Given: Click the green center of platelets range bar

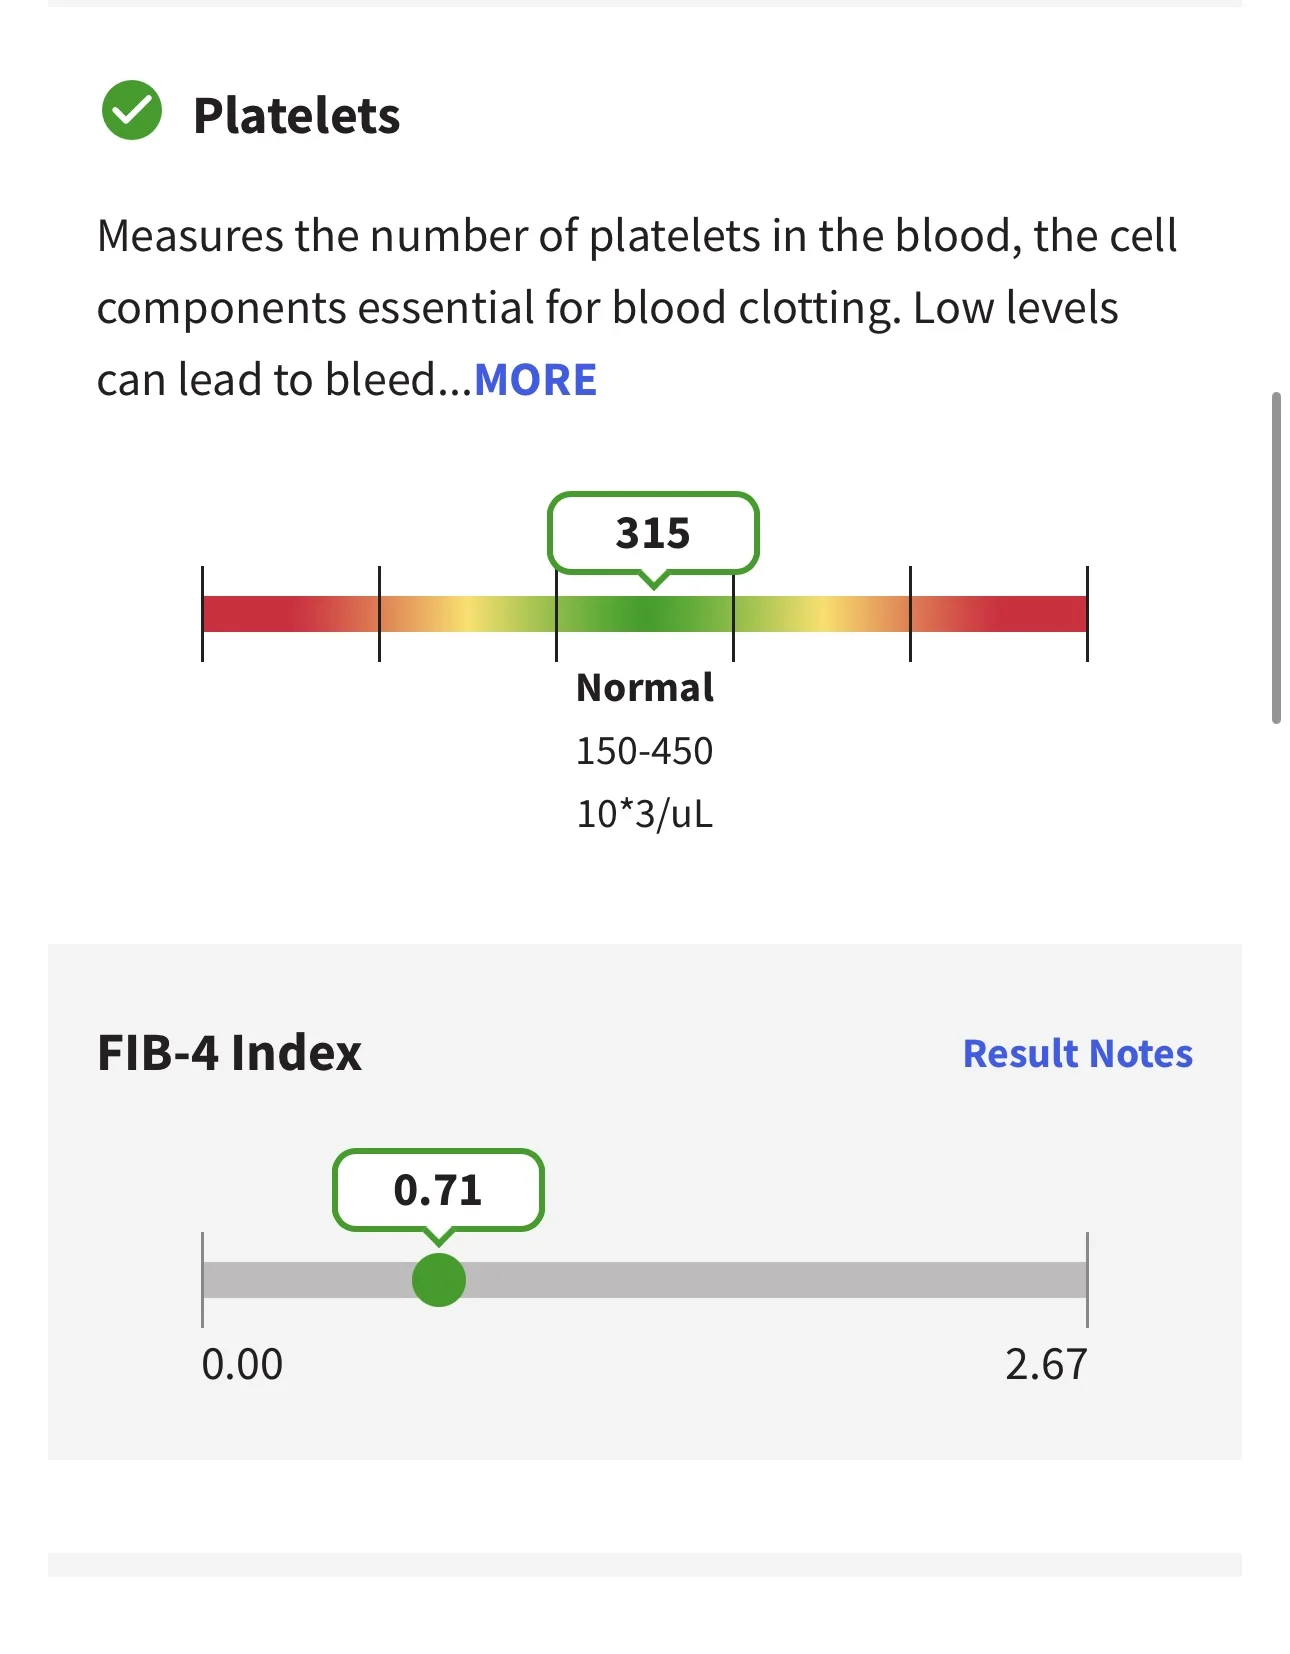Looking at the screenshot, I should pyautogui.click(x=645, y=614).
